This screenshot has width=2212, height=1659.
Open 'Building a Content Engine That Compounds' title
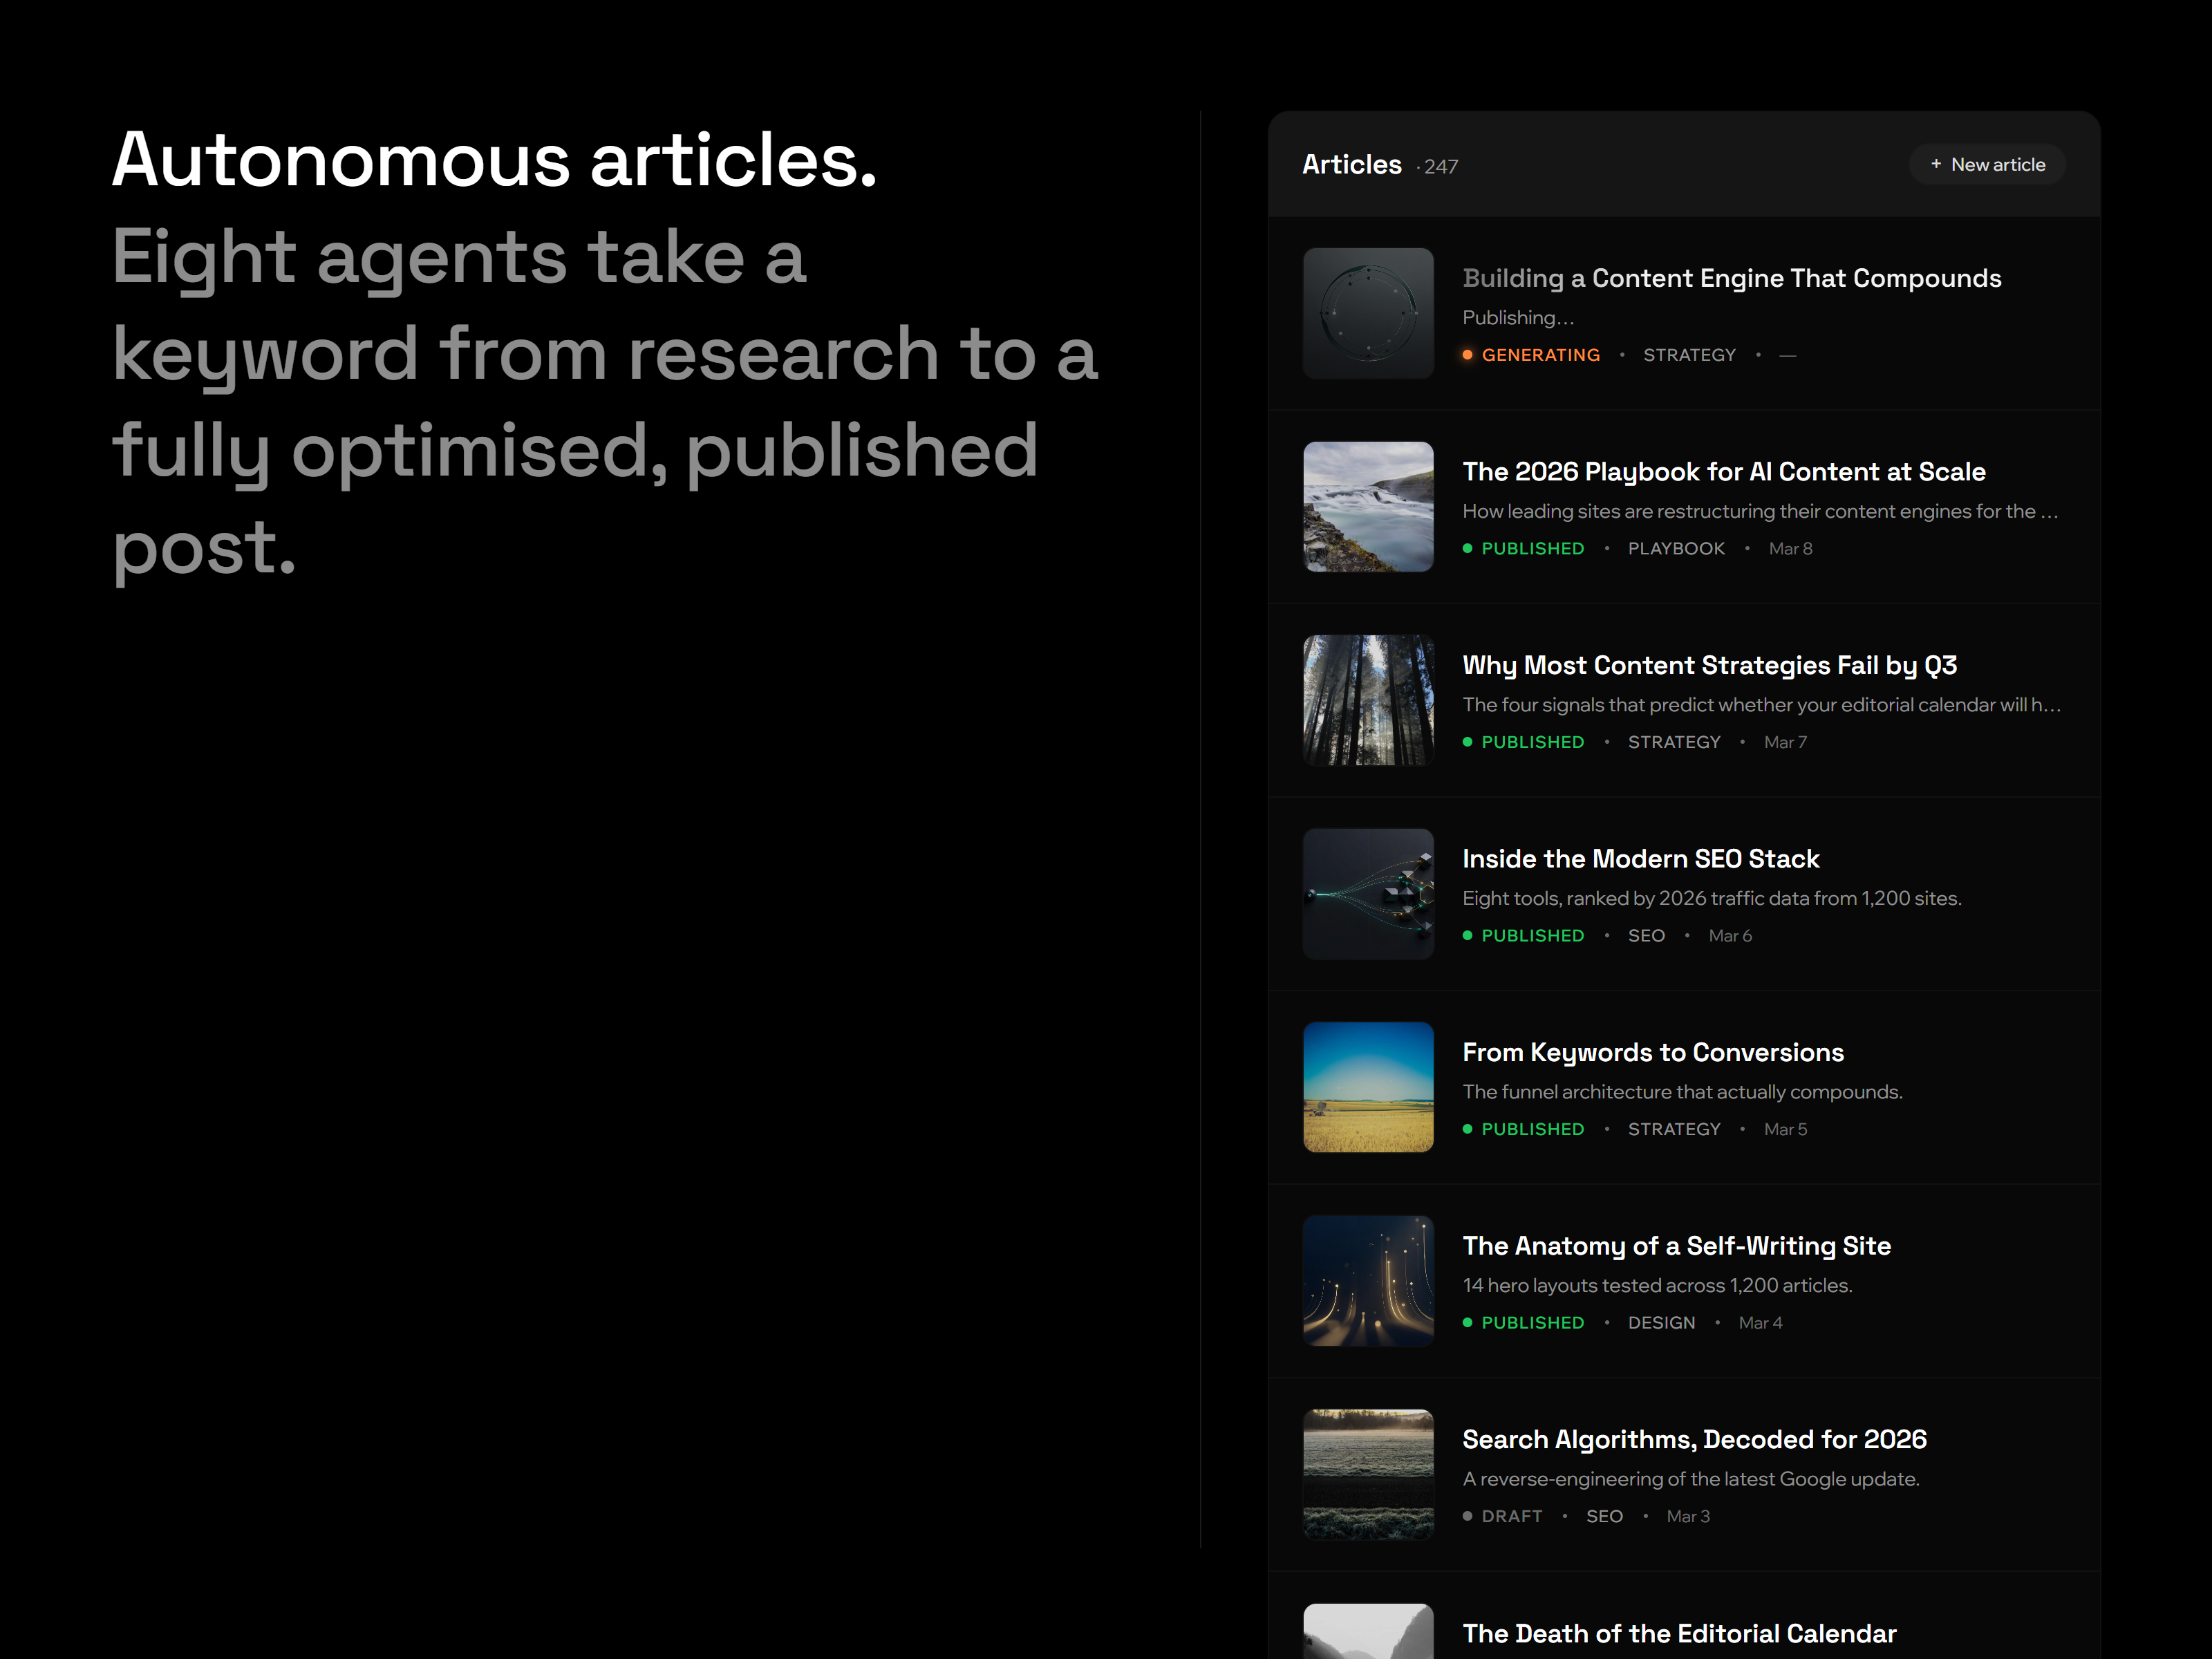(x=1732, y=278)
